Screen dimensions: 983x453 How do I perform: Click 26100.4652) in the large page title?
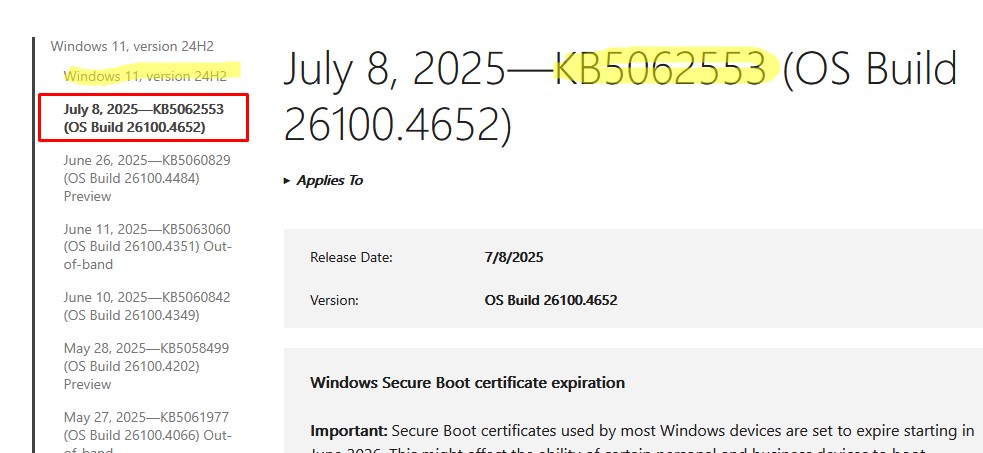point(397,125)
